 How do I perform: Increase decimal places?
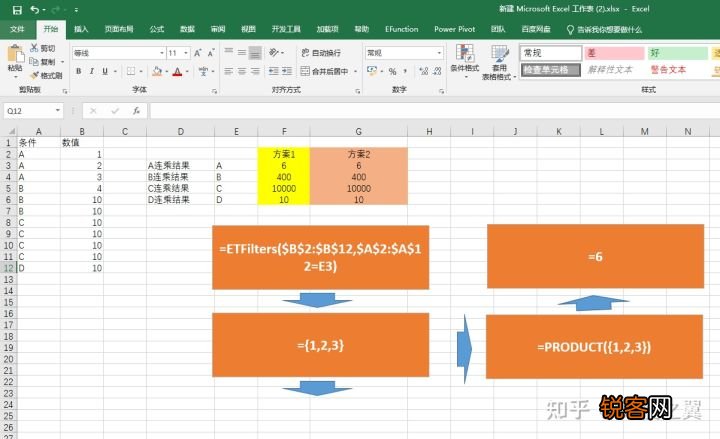point(424,71)
